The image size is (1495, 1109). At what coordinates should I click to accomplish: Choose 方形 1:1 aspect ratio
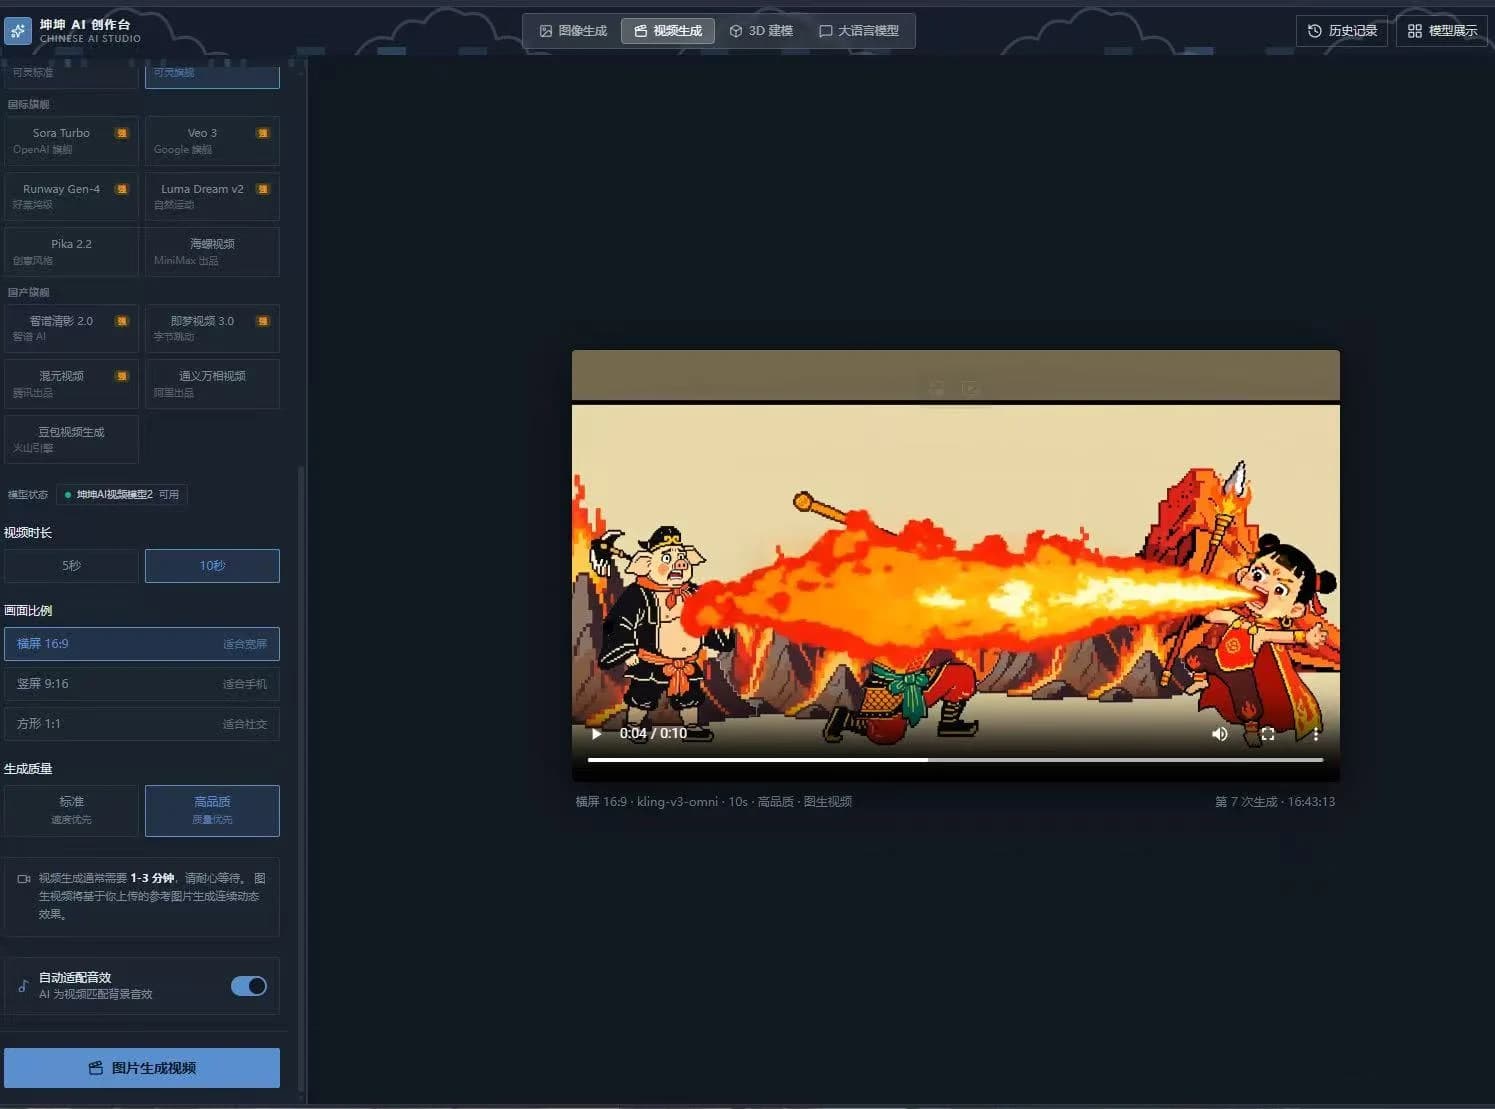click(x=142, y=724)
